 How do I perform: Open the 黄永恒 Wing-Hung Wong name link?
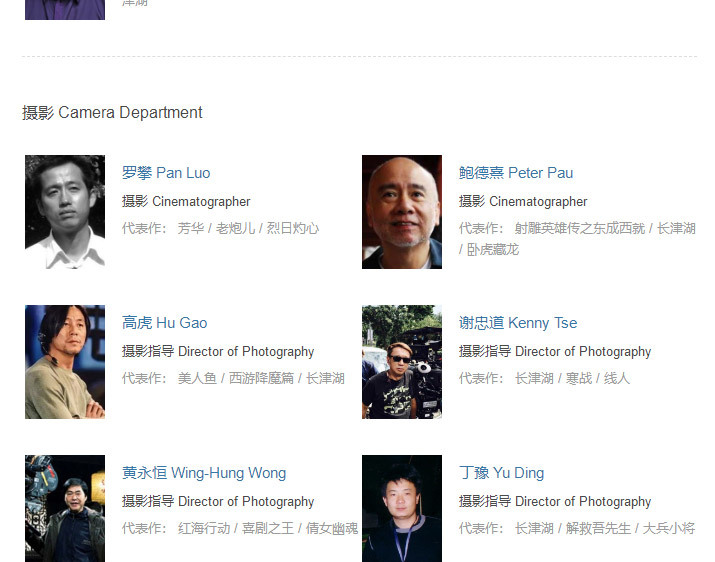(204, 473)
